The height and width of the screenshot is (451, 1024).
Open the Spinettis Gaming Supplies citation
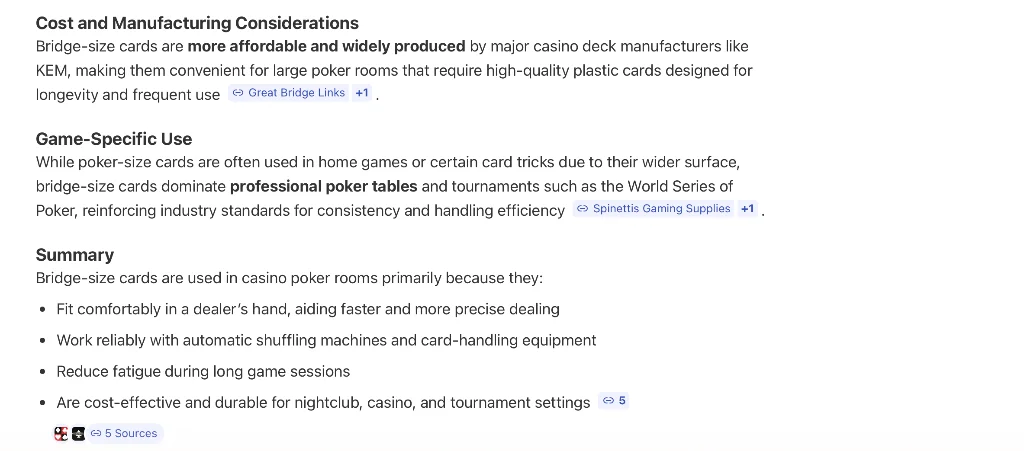(654, 209)
